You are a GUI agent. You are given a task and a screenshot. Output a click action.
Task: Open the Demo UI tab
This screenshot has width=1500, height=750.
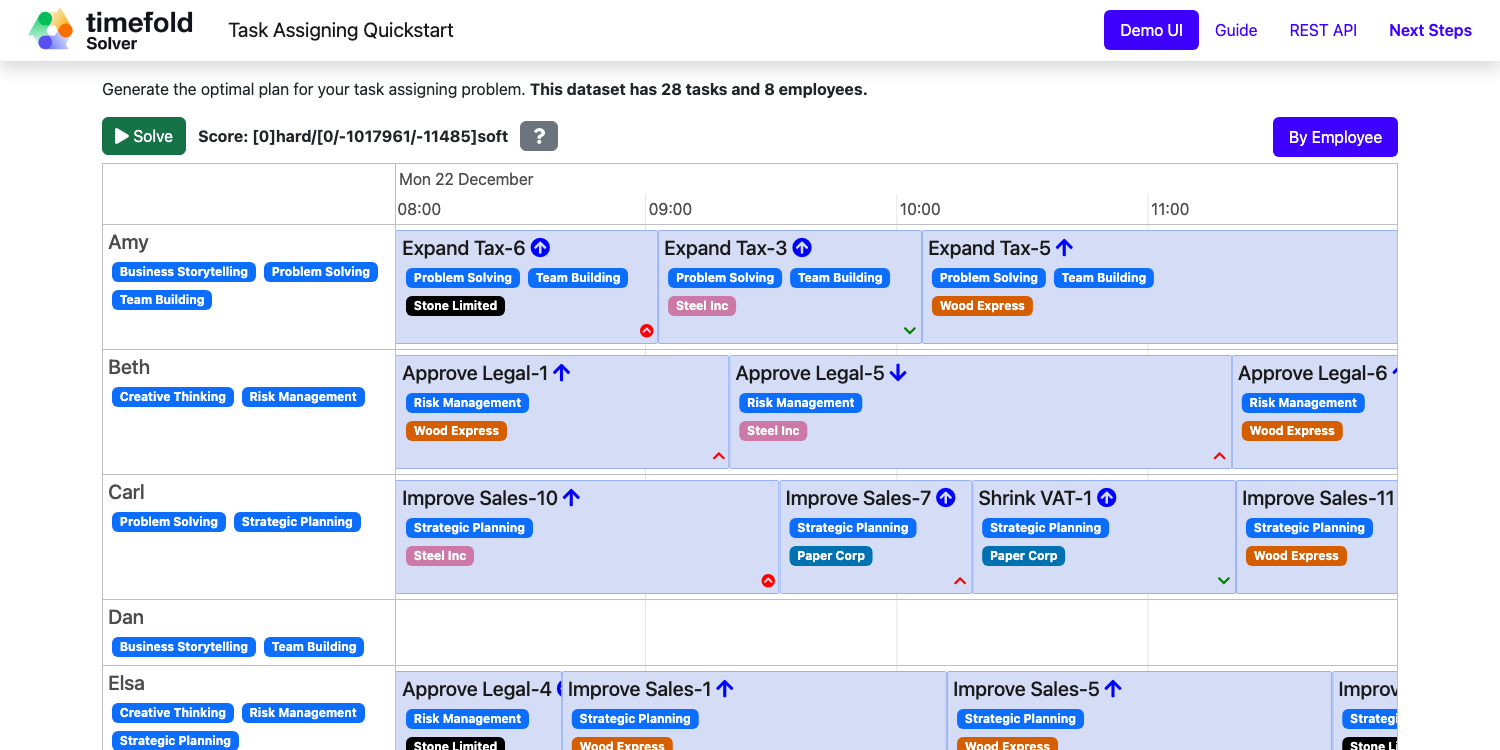point(1151,30)
